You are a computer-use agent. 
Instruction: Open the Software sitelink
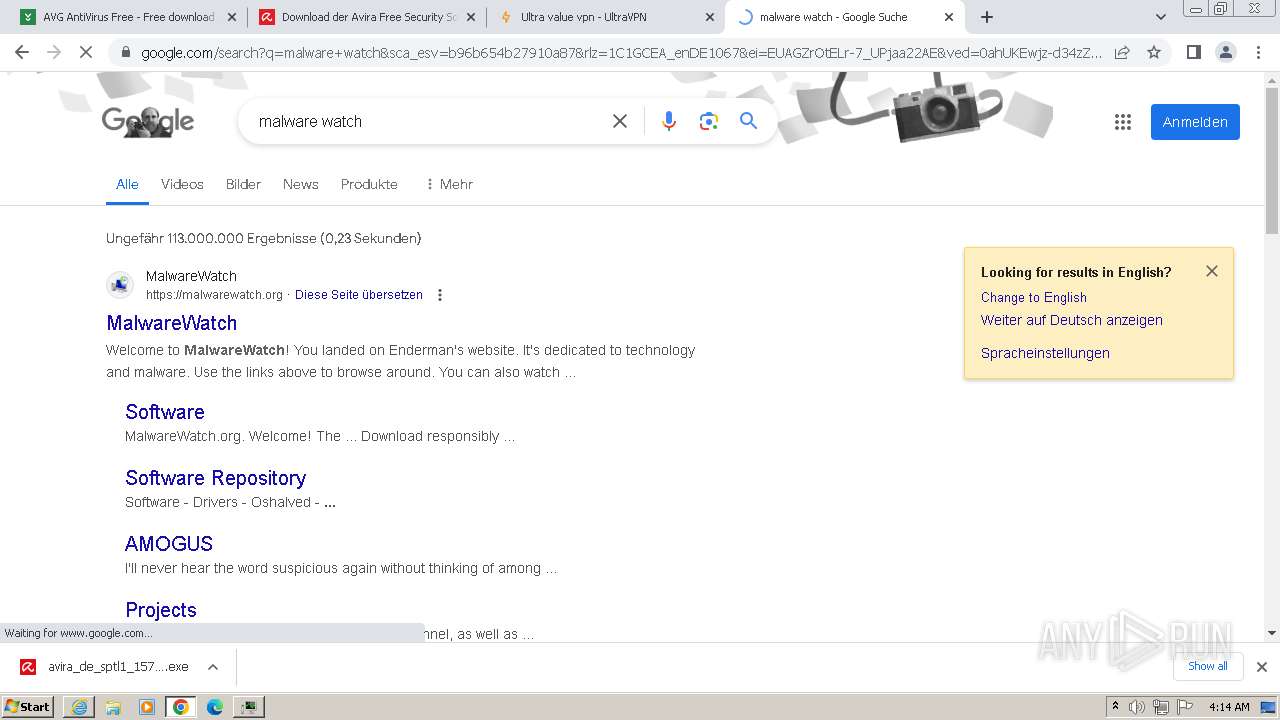165,412
